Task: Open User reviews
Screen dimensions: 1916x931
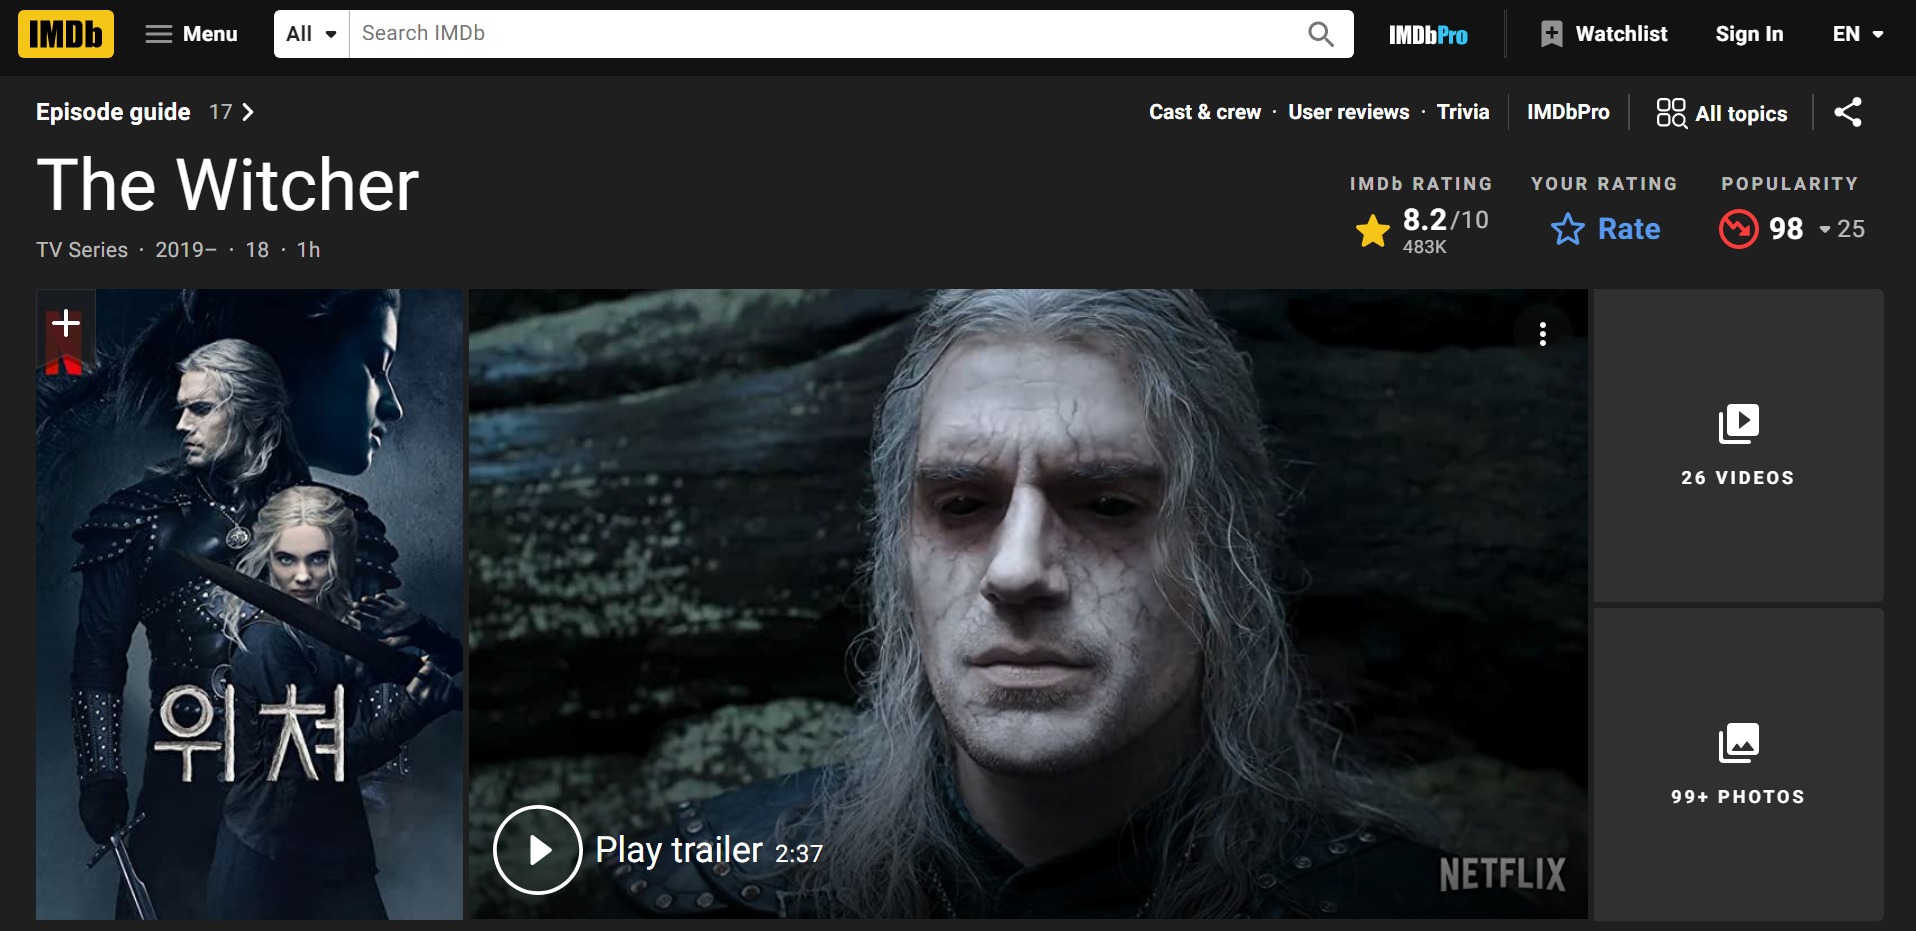Action: coord(1348,112)
